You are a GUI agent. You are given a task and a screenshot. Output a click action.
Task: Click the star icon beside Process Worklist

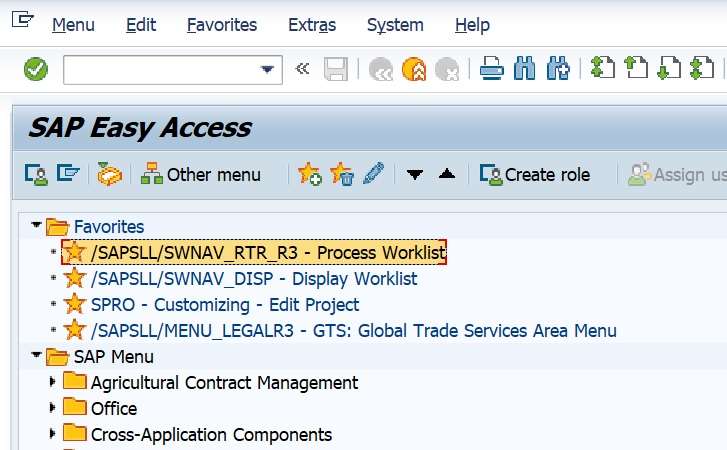pos(75,252)
